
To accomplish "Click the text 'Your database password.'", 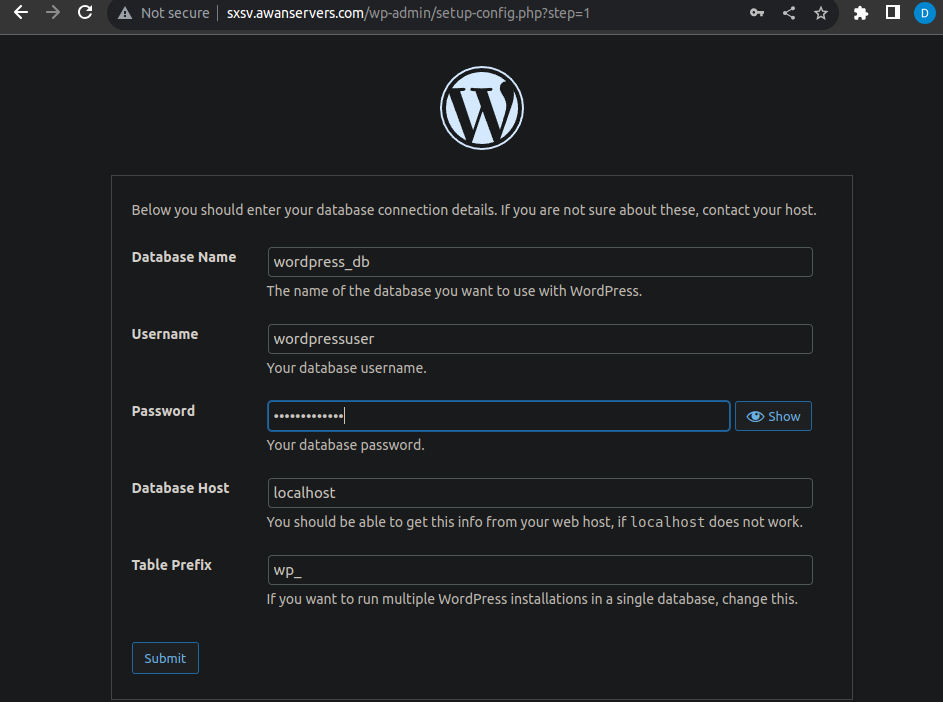I will click(x=346, y=445).
